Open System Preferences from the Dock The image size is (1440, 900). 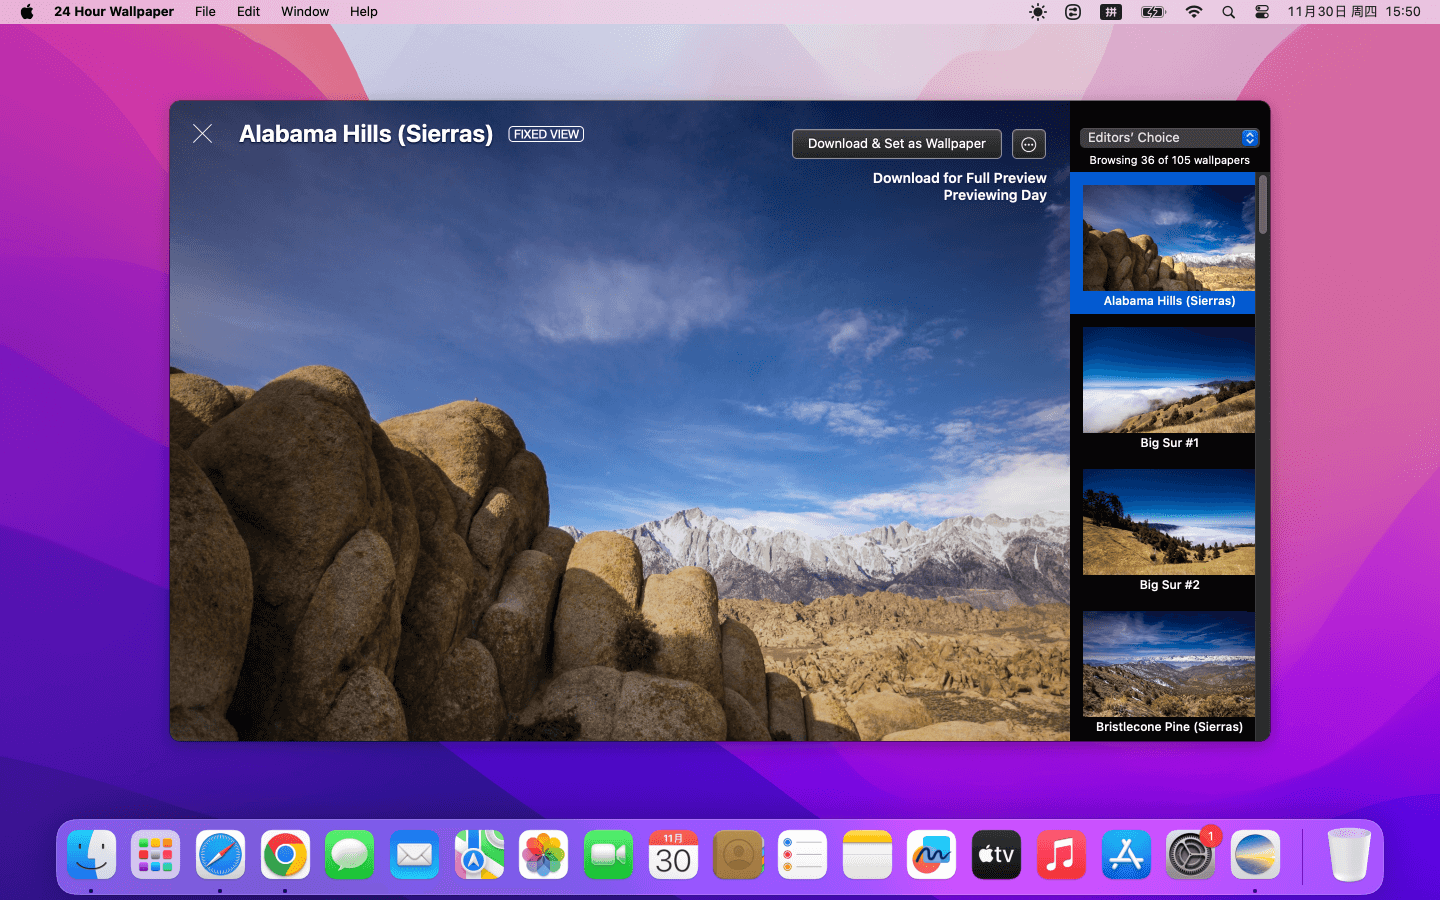pos(1190,855)
